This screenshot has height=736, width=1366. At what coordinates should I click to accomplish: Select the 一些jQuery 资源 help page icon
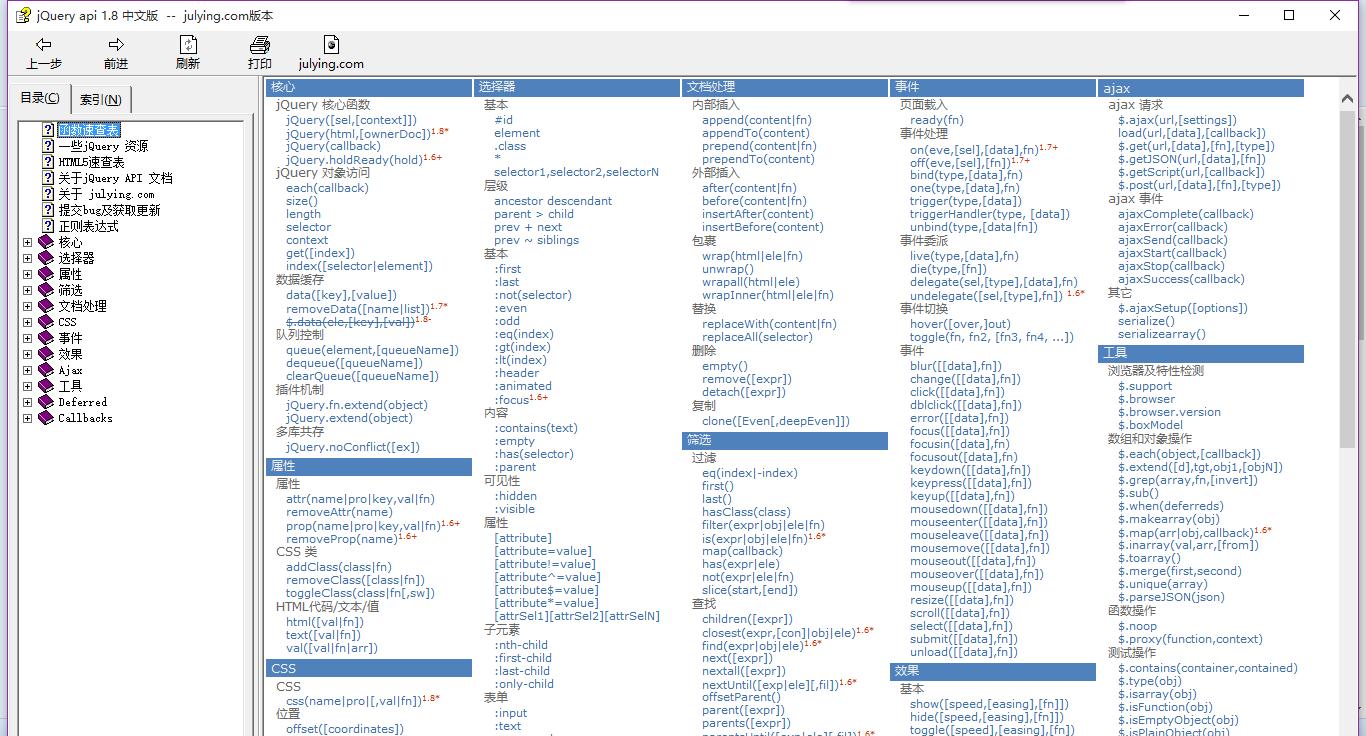[x=48, y=146]
